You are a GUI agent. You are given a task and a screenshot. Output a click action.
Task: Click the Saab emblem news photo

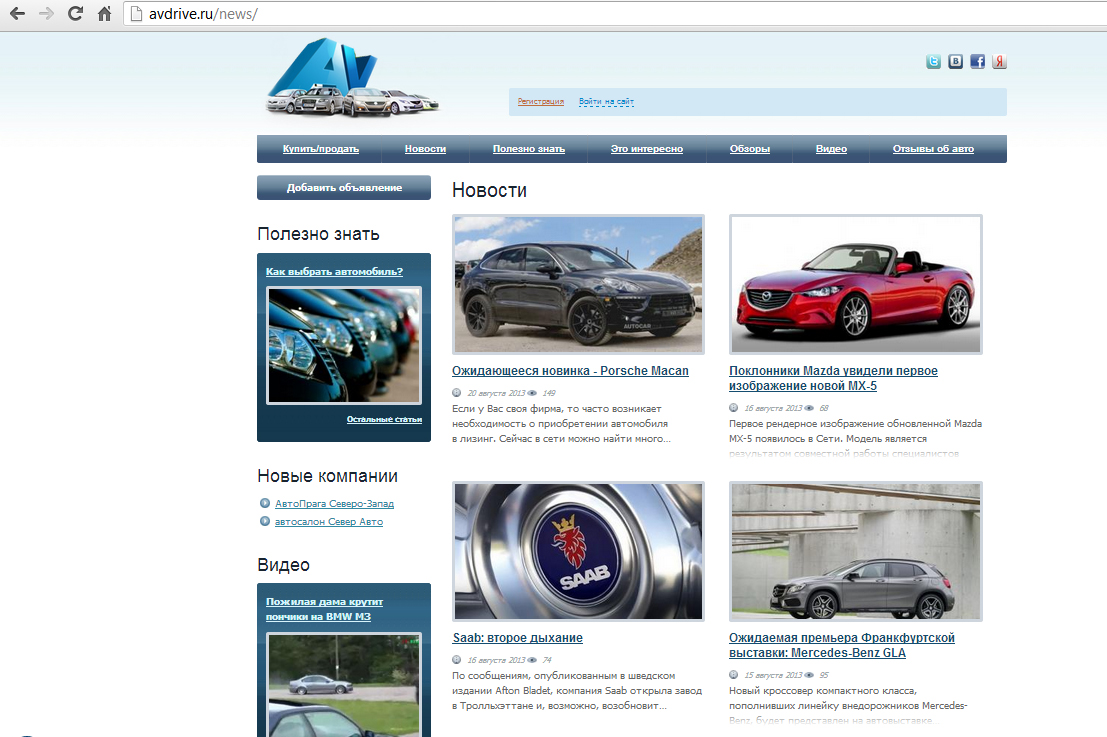tap(578, 551)
